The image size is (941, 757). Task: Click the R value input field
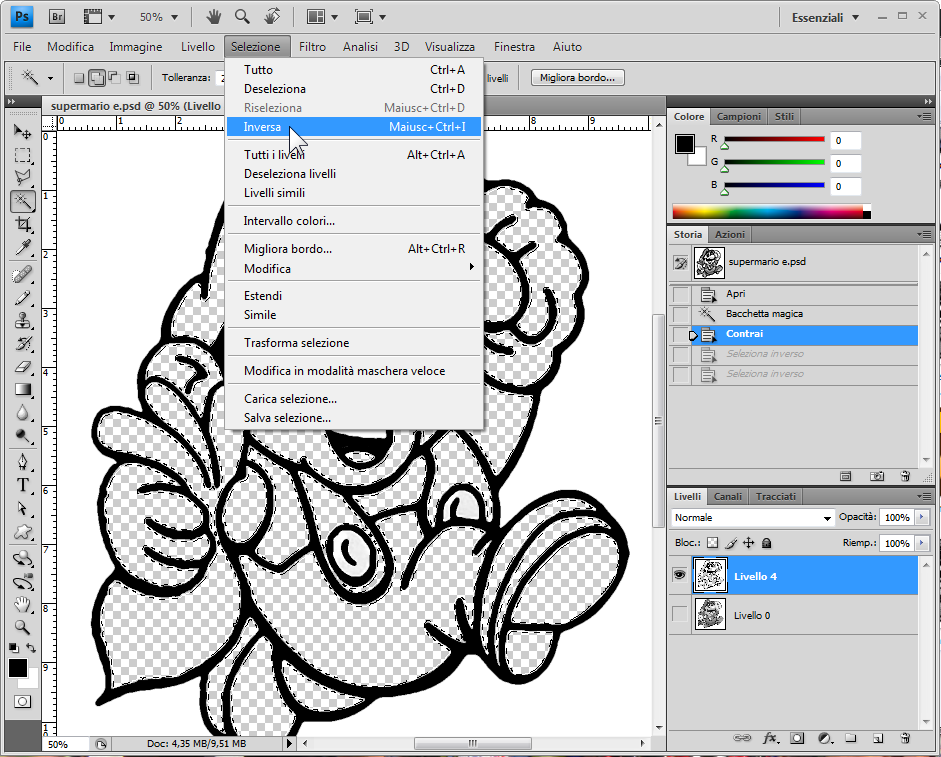pyautogui.click(x=846, y=140)
